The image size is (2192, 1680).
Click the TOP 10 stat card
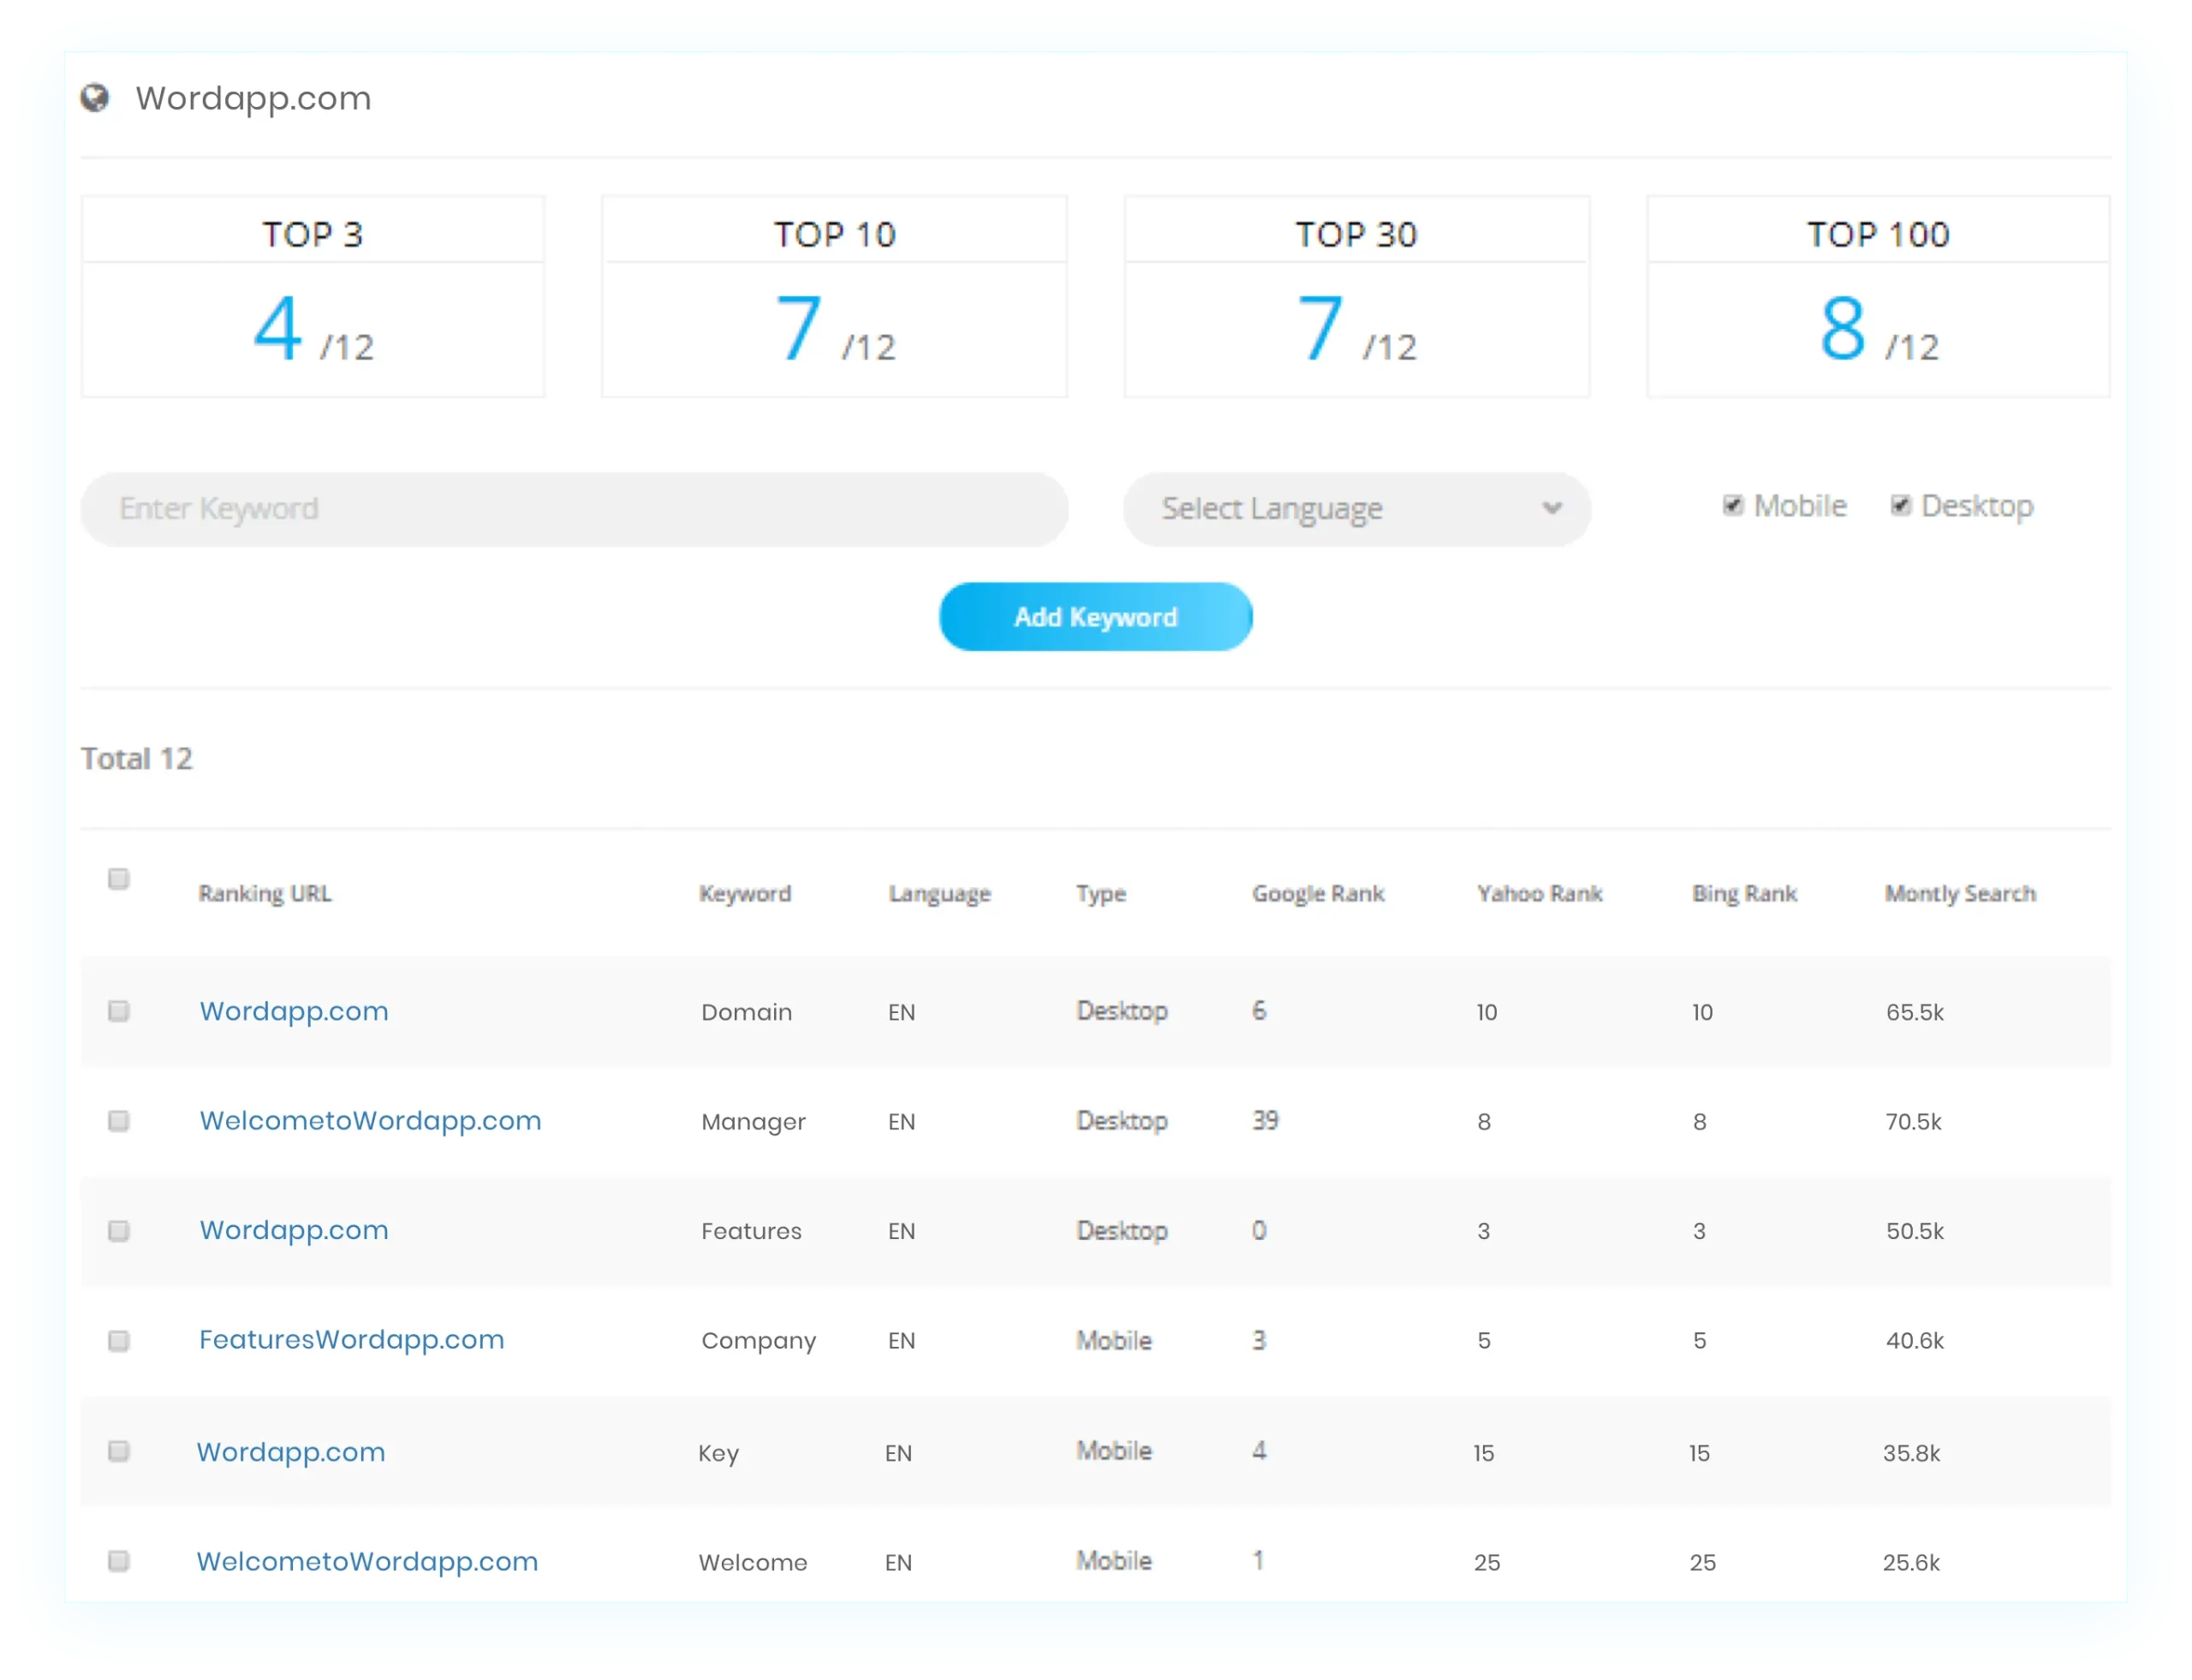click(x=834, y=297)
